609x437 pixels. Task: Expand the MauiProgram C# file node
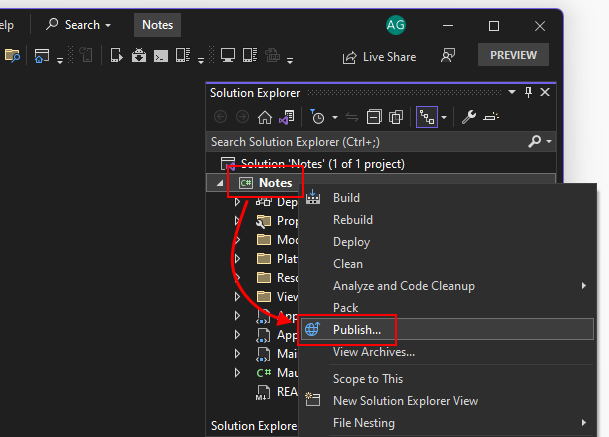point(237,373)
